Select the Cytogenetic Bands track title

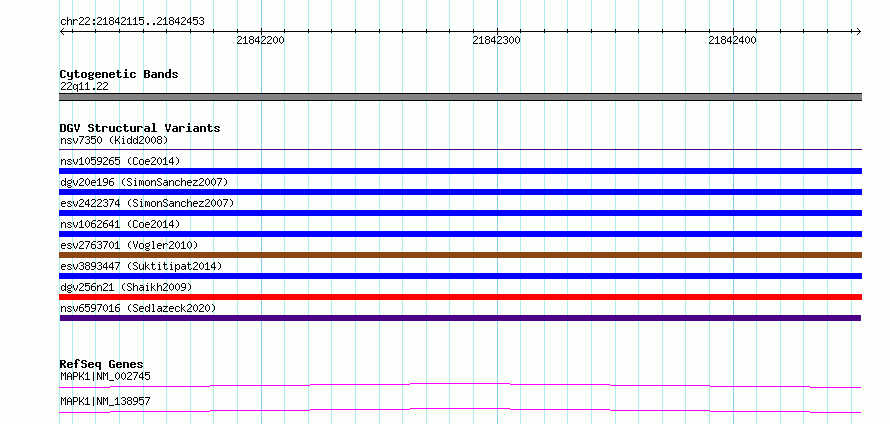(119, 74)
